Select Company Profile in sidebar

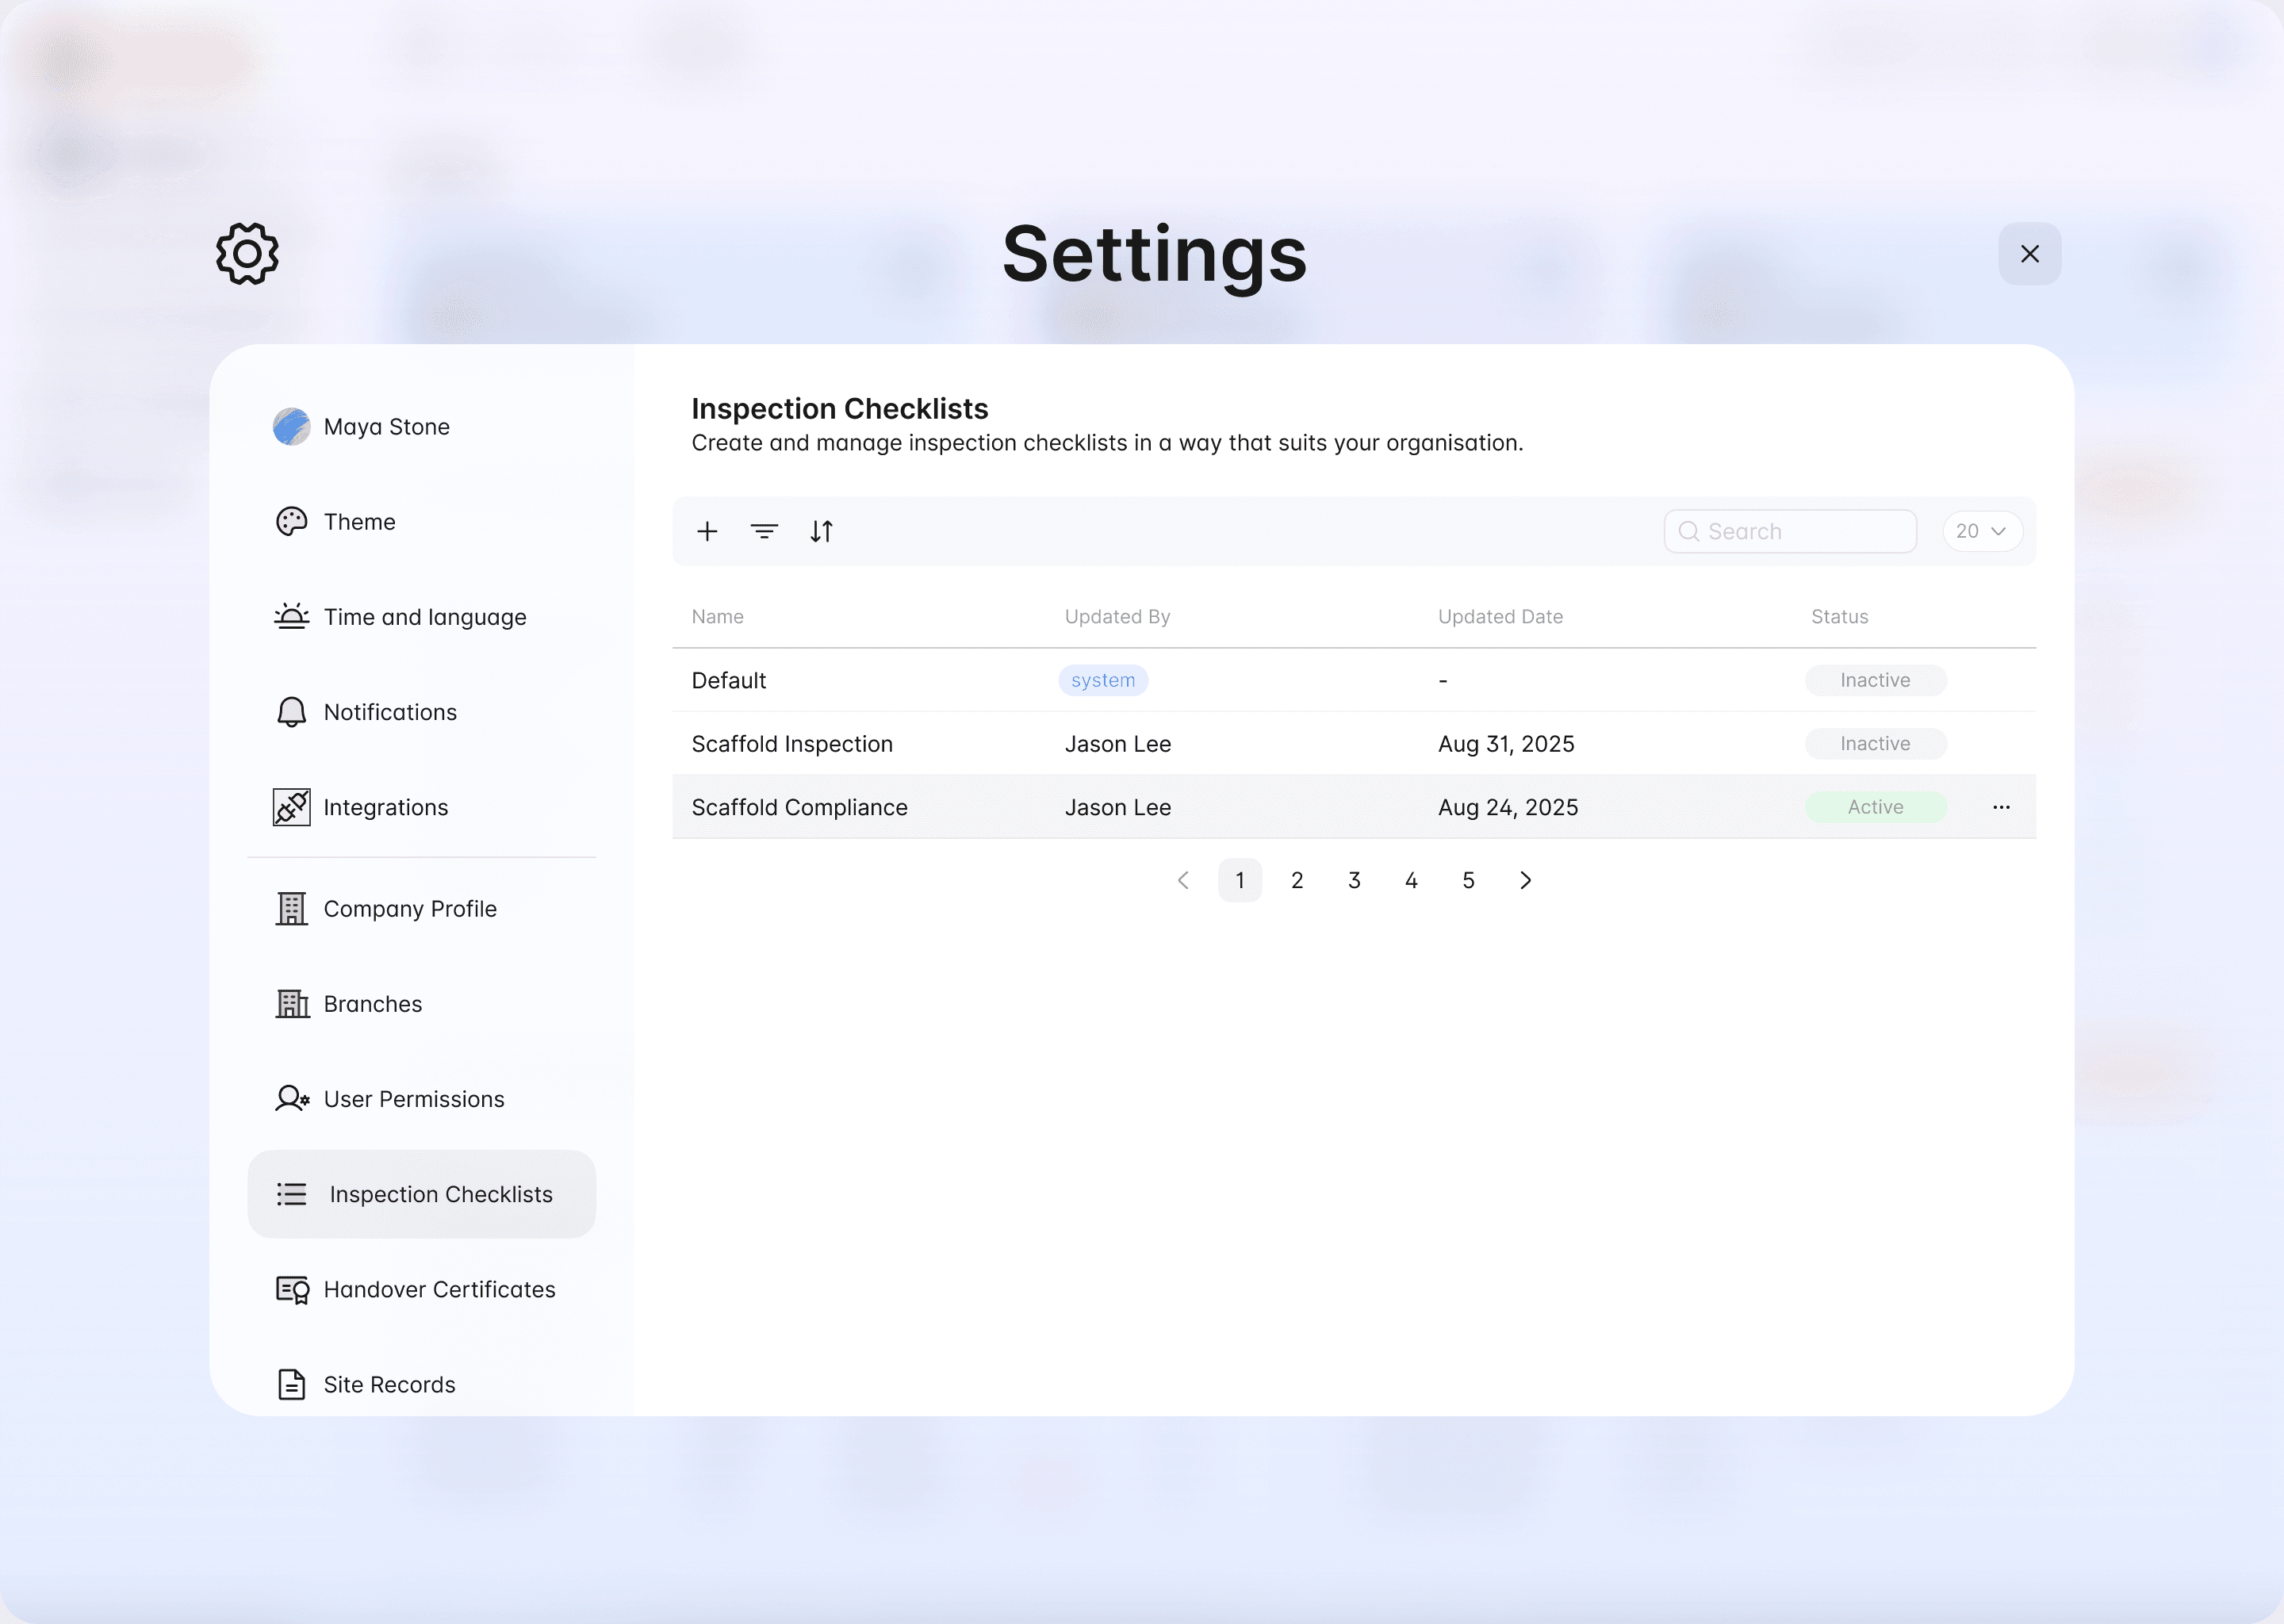pos(421,909)
